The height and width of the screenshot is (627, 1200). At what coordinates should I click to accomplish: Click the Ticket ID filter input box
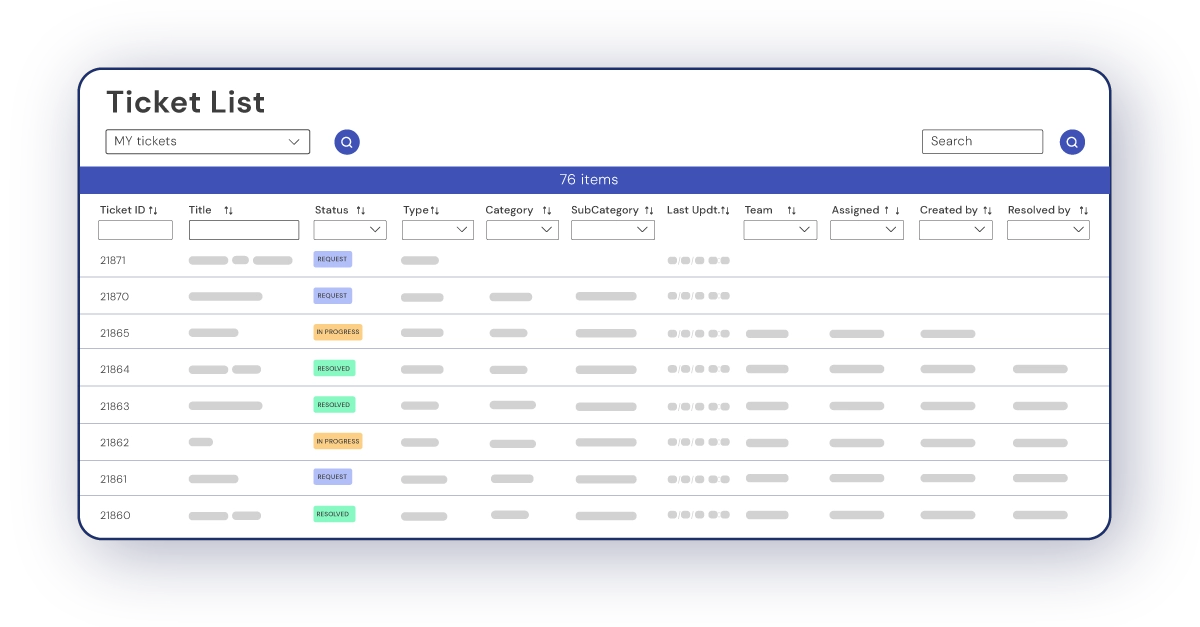pyautogui.click(x=135, y=230)
